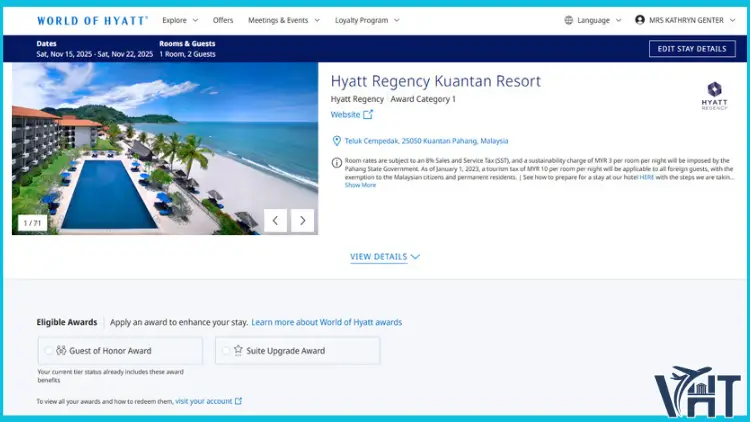Open the Mrs Kathryn Genter account menu
The height and width of the screenshot is (422, 750).
[x=685, y=20]
